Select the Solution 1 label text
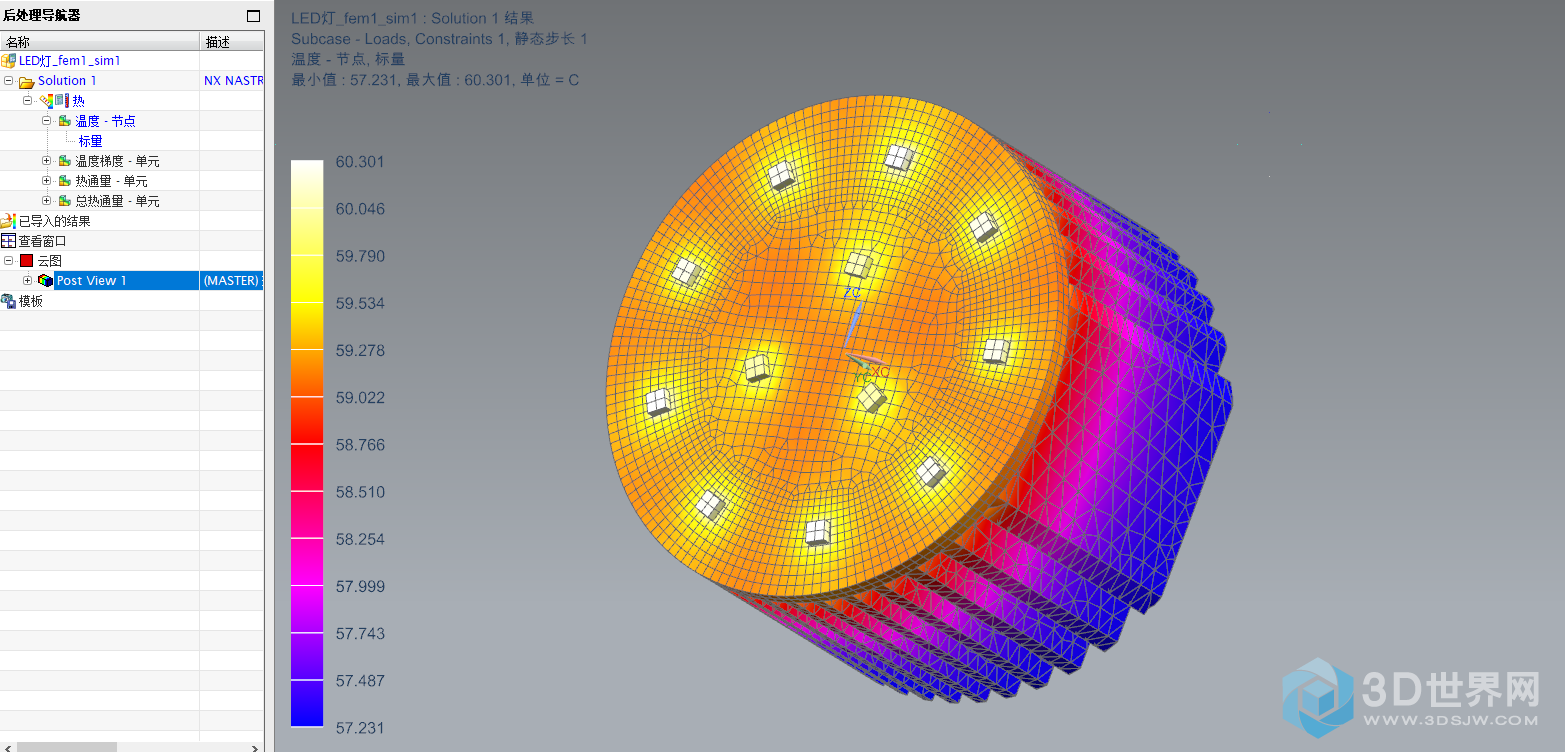 (67, 81)
